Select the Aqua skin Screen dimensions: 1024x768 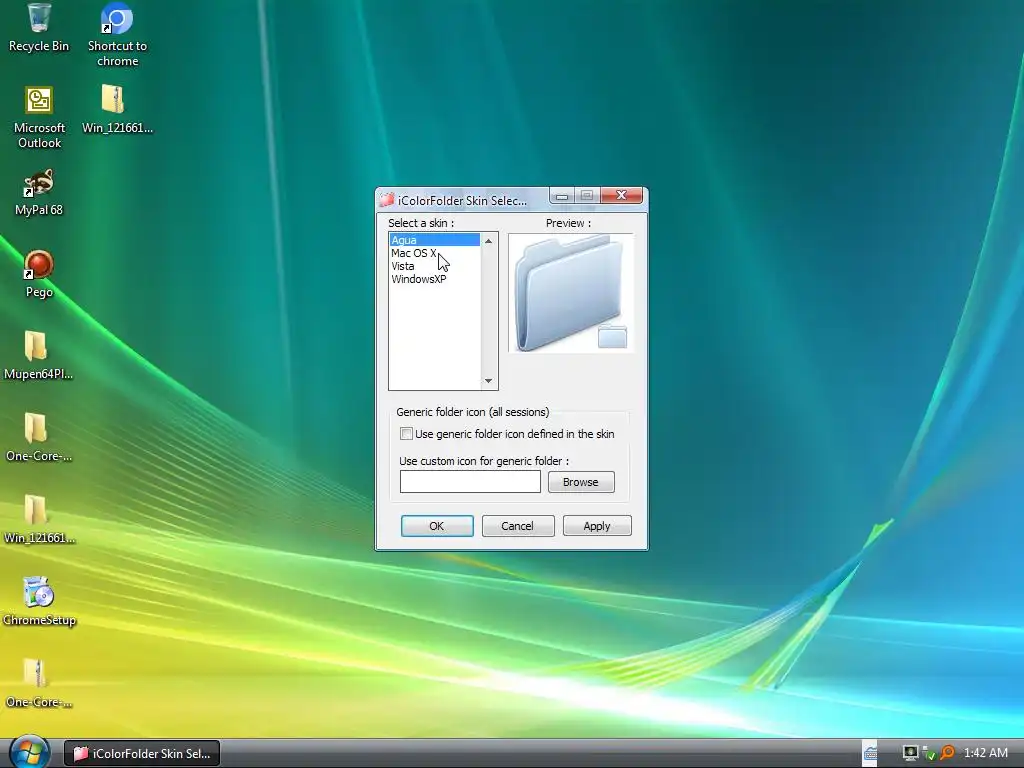434,240
